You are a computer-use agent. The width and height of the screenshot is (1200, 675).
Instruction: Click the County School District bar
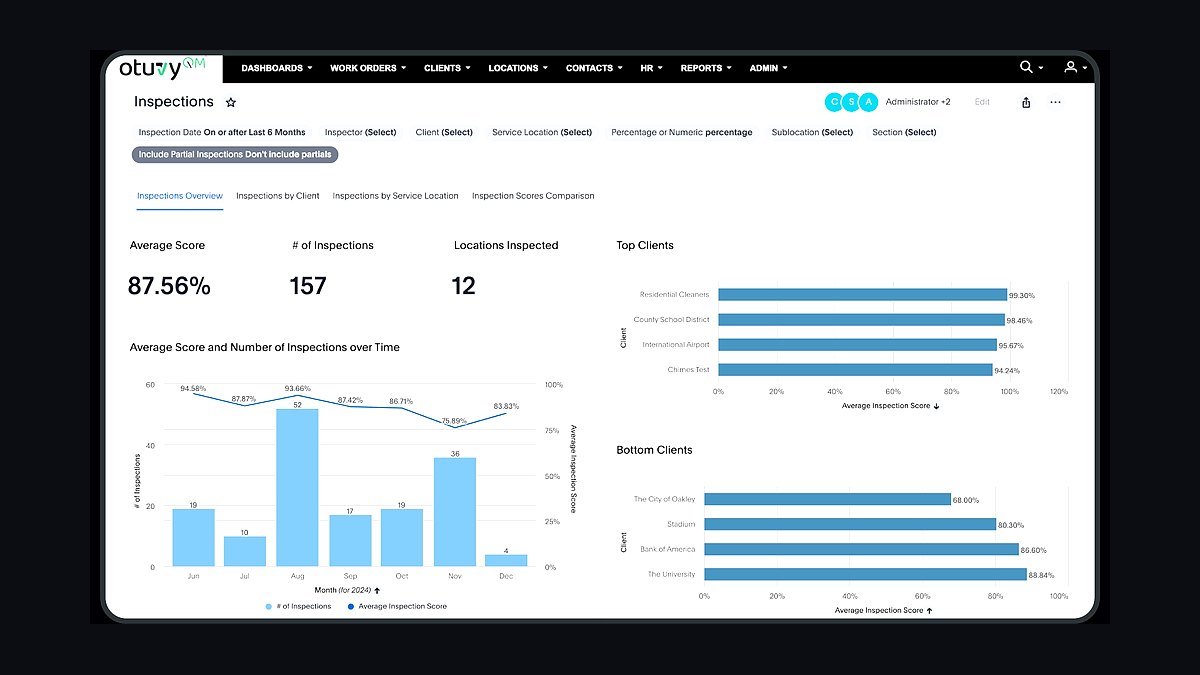tap(861, 320)
